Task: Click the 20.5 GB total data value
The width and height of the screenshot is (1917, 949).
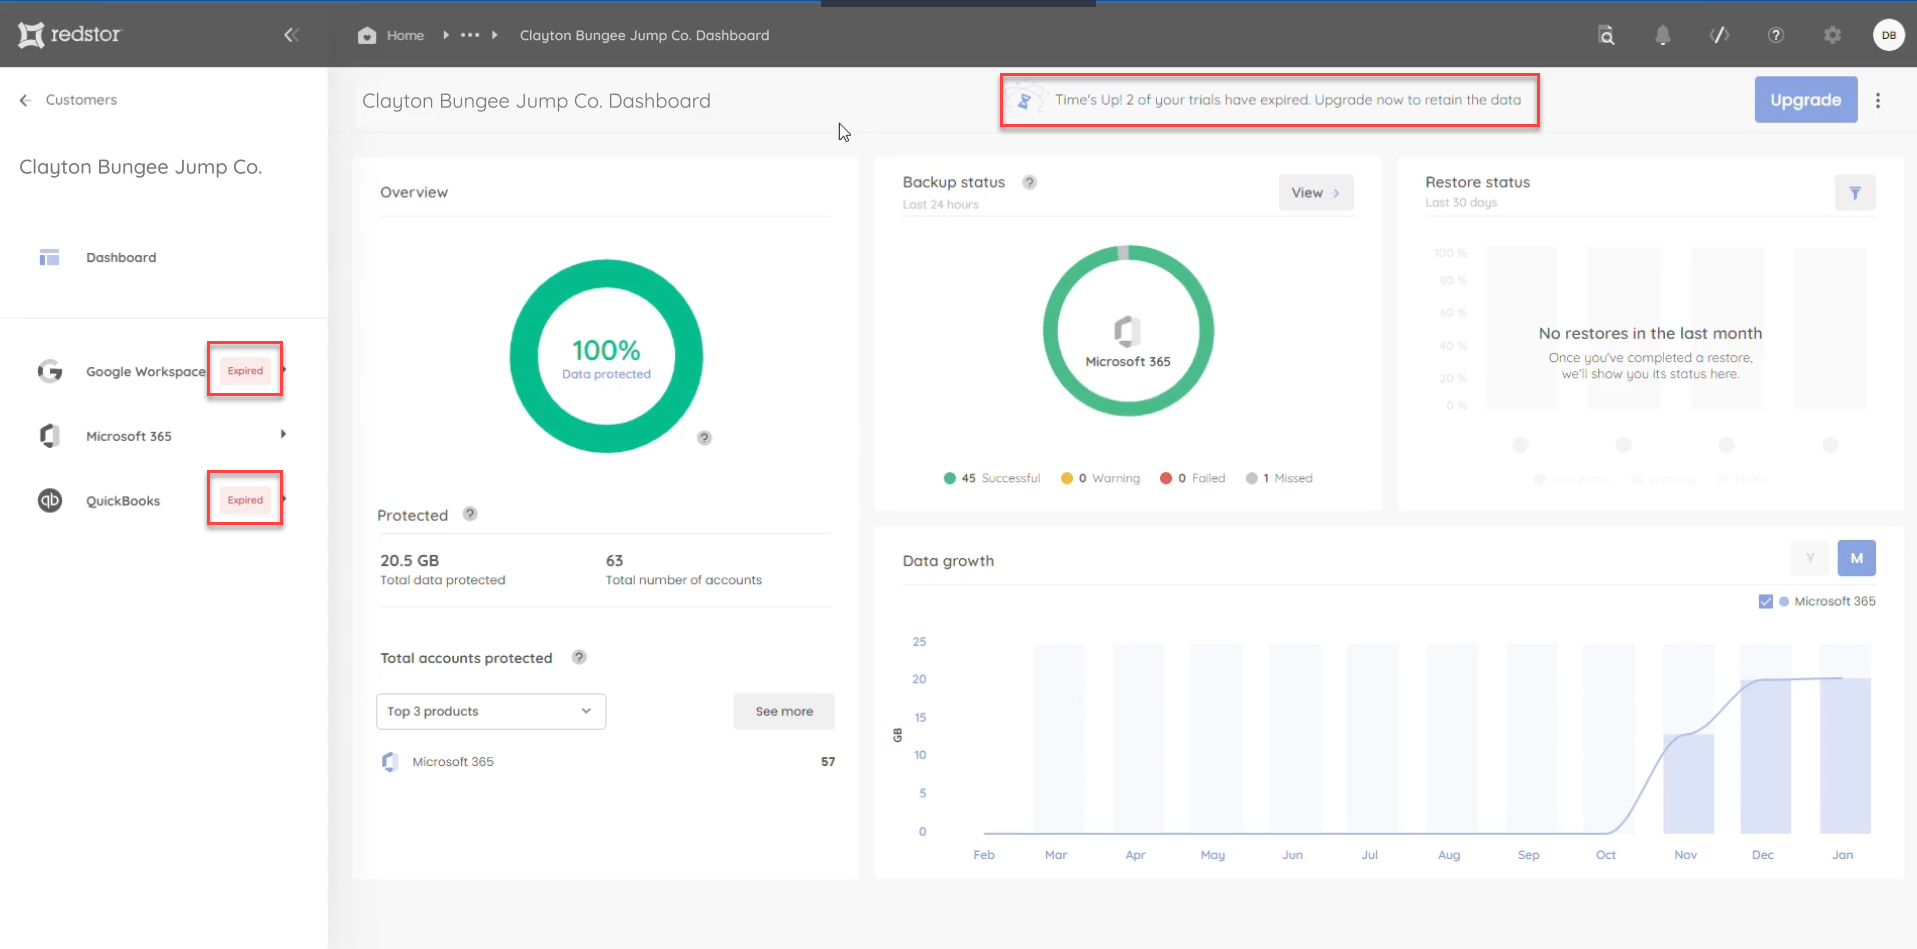Action: pos(409,560)
